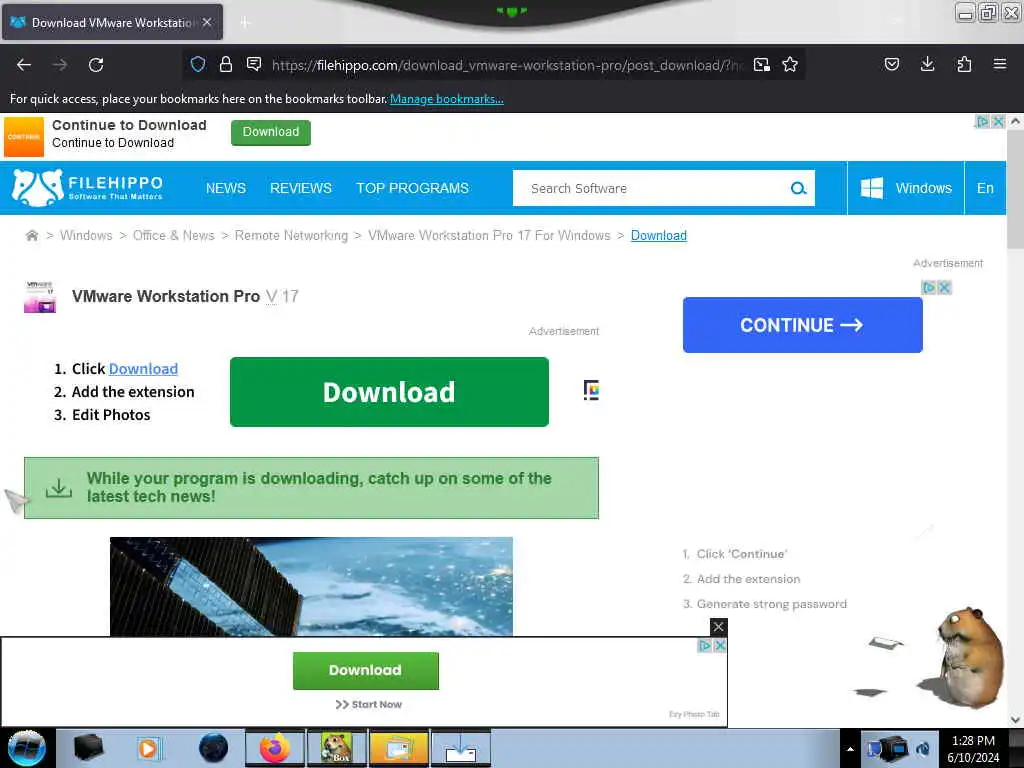
Task: Open Manage bookmarks link
Action: pos(447,99)
